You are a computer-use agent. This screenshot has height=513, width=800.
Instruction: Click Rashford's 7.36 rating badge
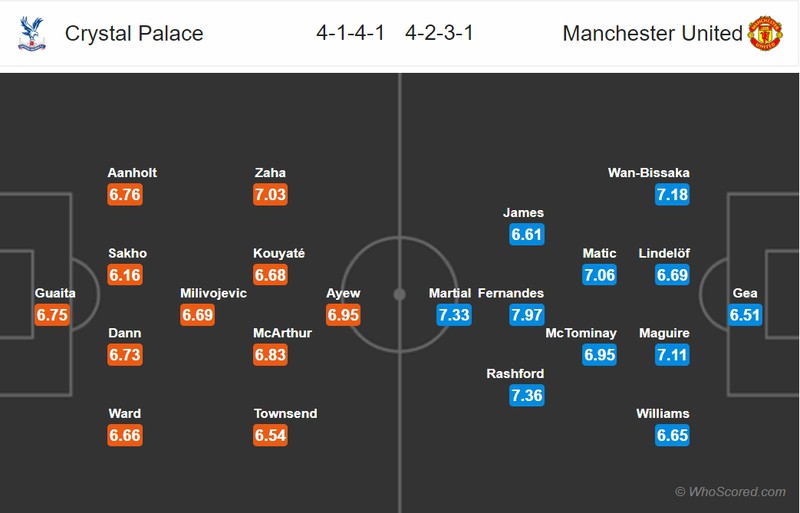526,395
